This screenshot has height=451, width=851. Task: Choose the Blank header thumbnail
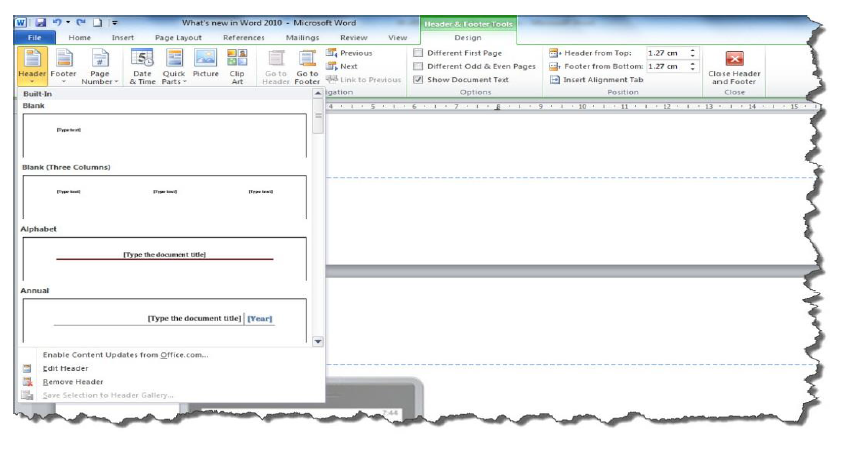click(164, 135)
